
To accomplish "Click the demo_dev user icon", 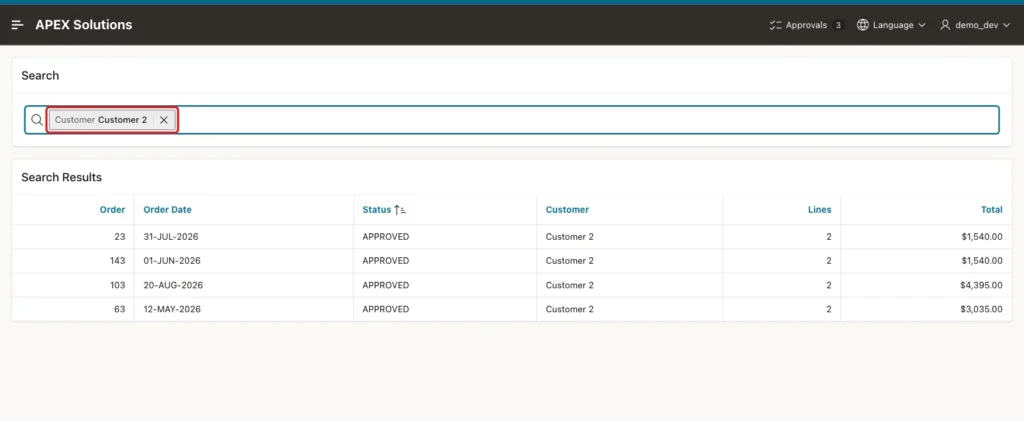I will click(945, 25).
